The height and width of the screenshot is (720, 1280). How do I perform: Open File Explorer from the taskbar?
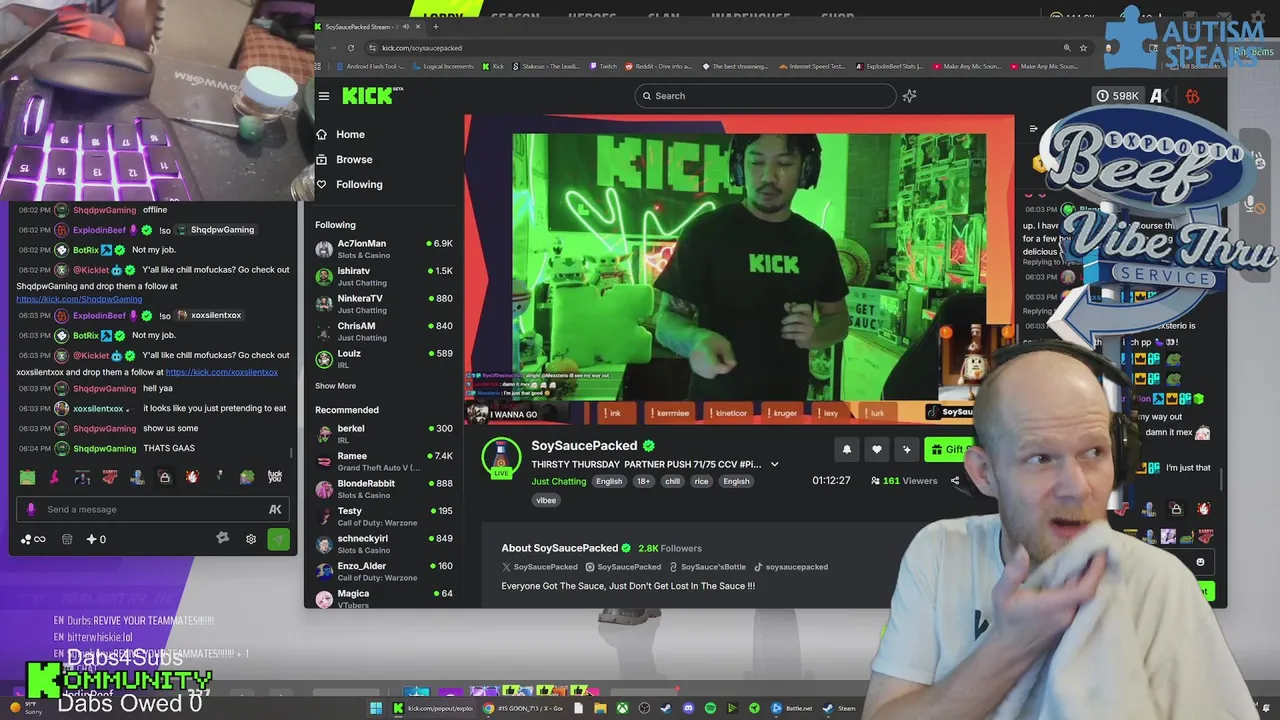(600, 708)
